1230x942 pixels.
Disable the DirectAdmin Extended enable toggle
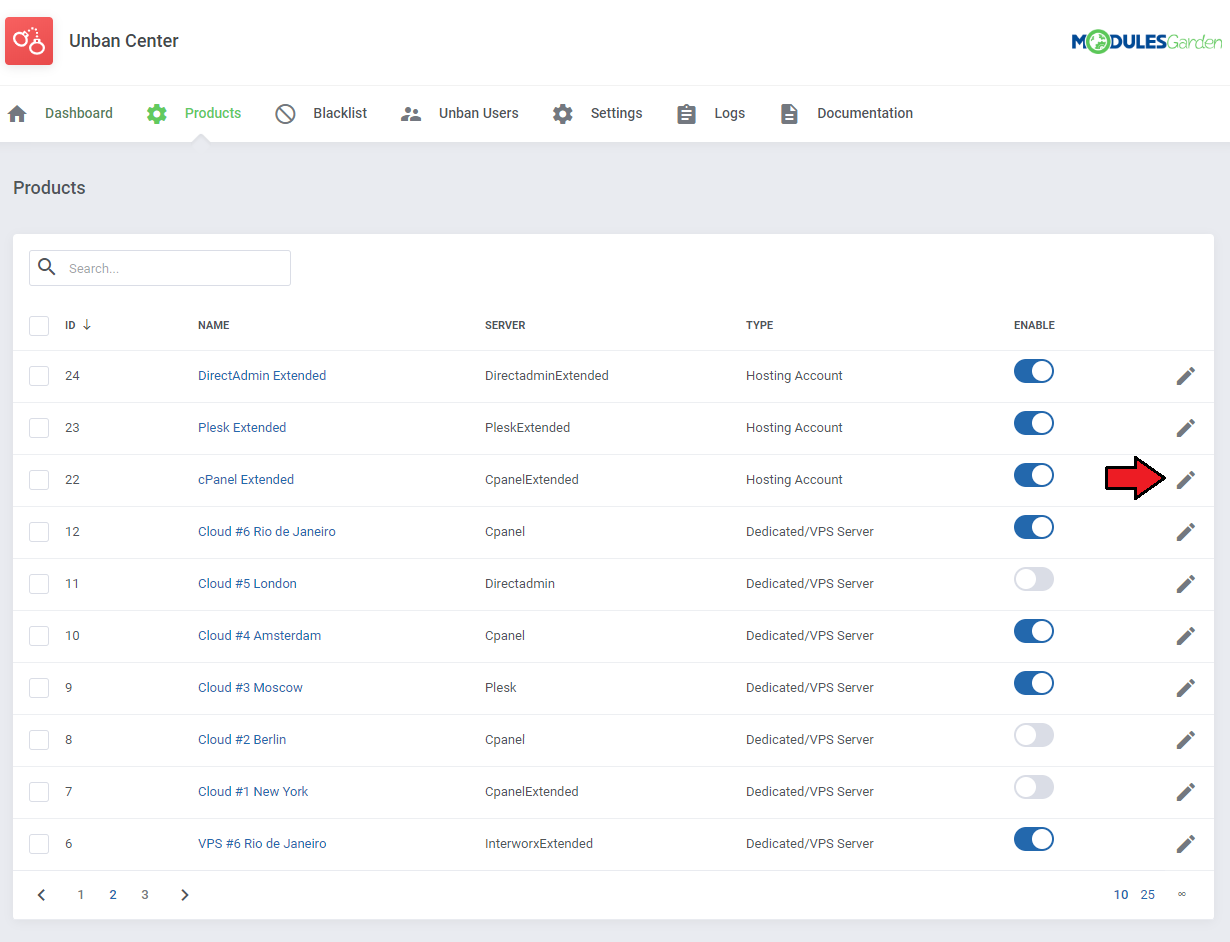(x=1034, y=372)
